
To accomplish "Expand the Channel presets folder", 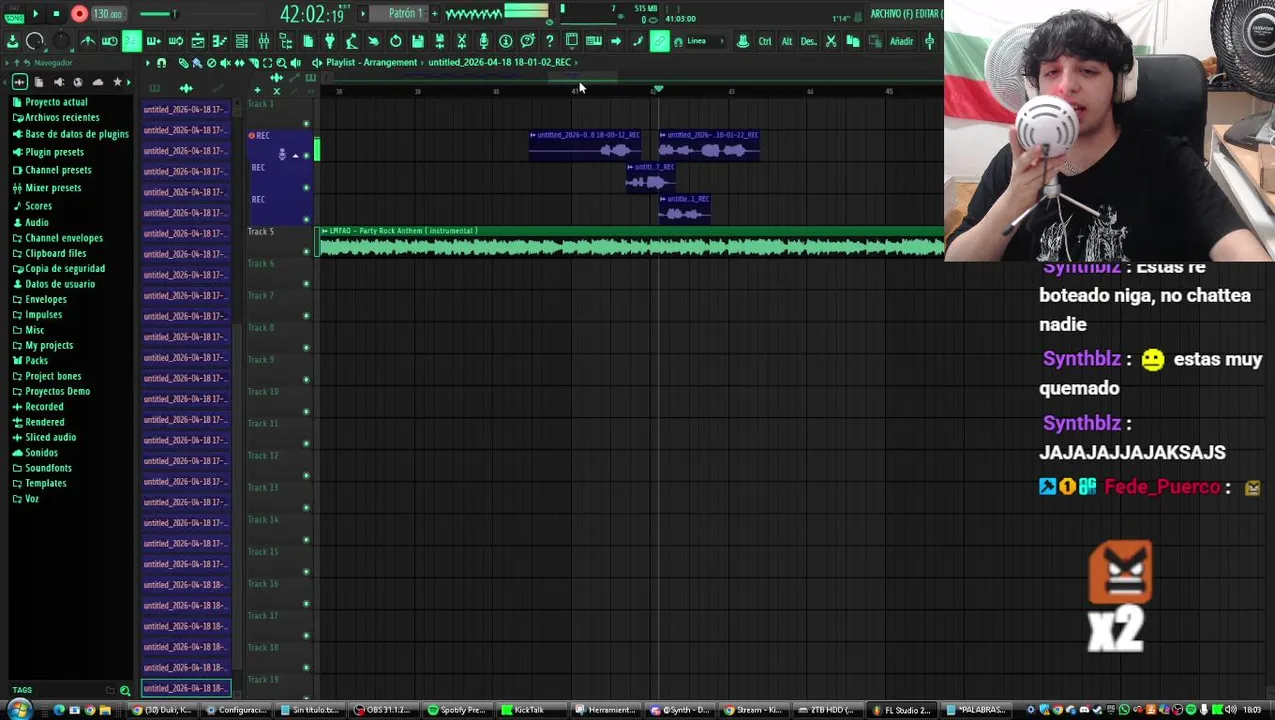I will pyautogui.click(x=58, y=170).
